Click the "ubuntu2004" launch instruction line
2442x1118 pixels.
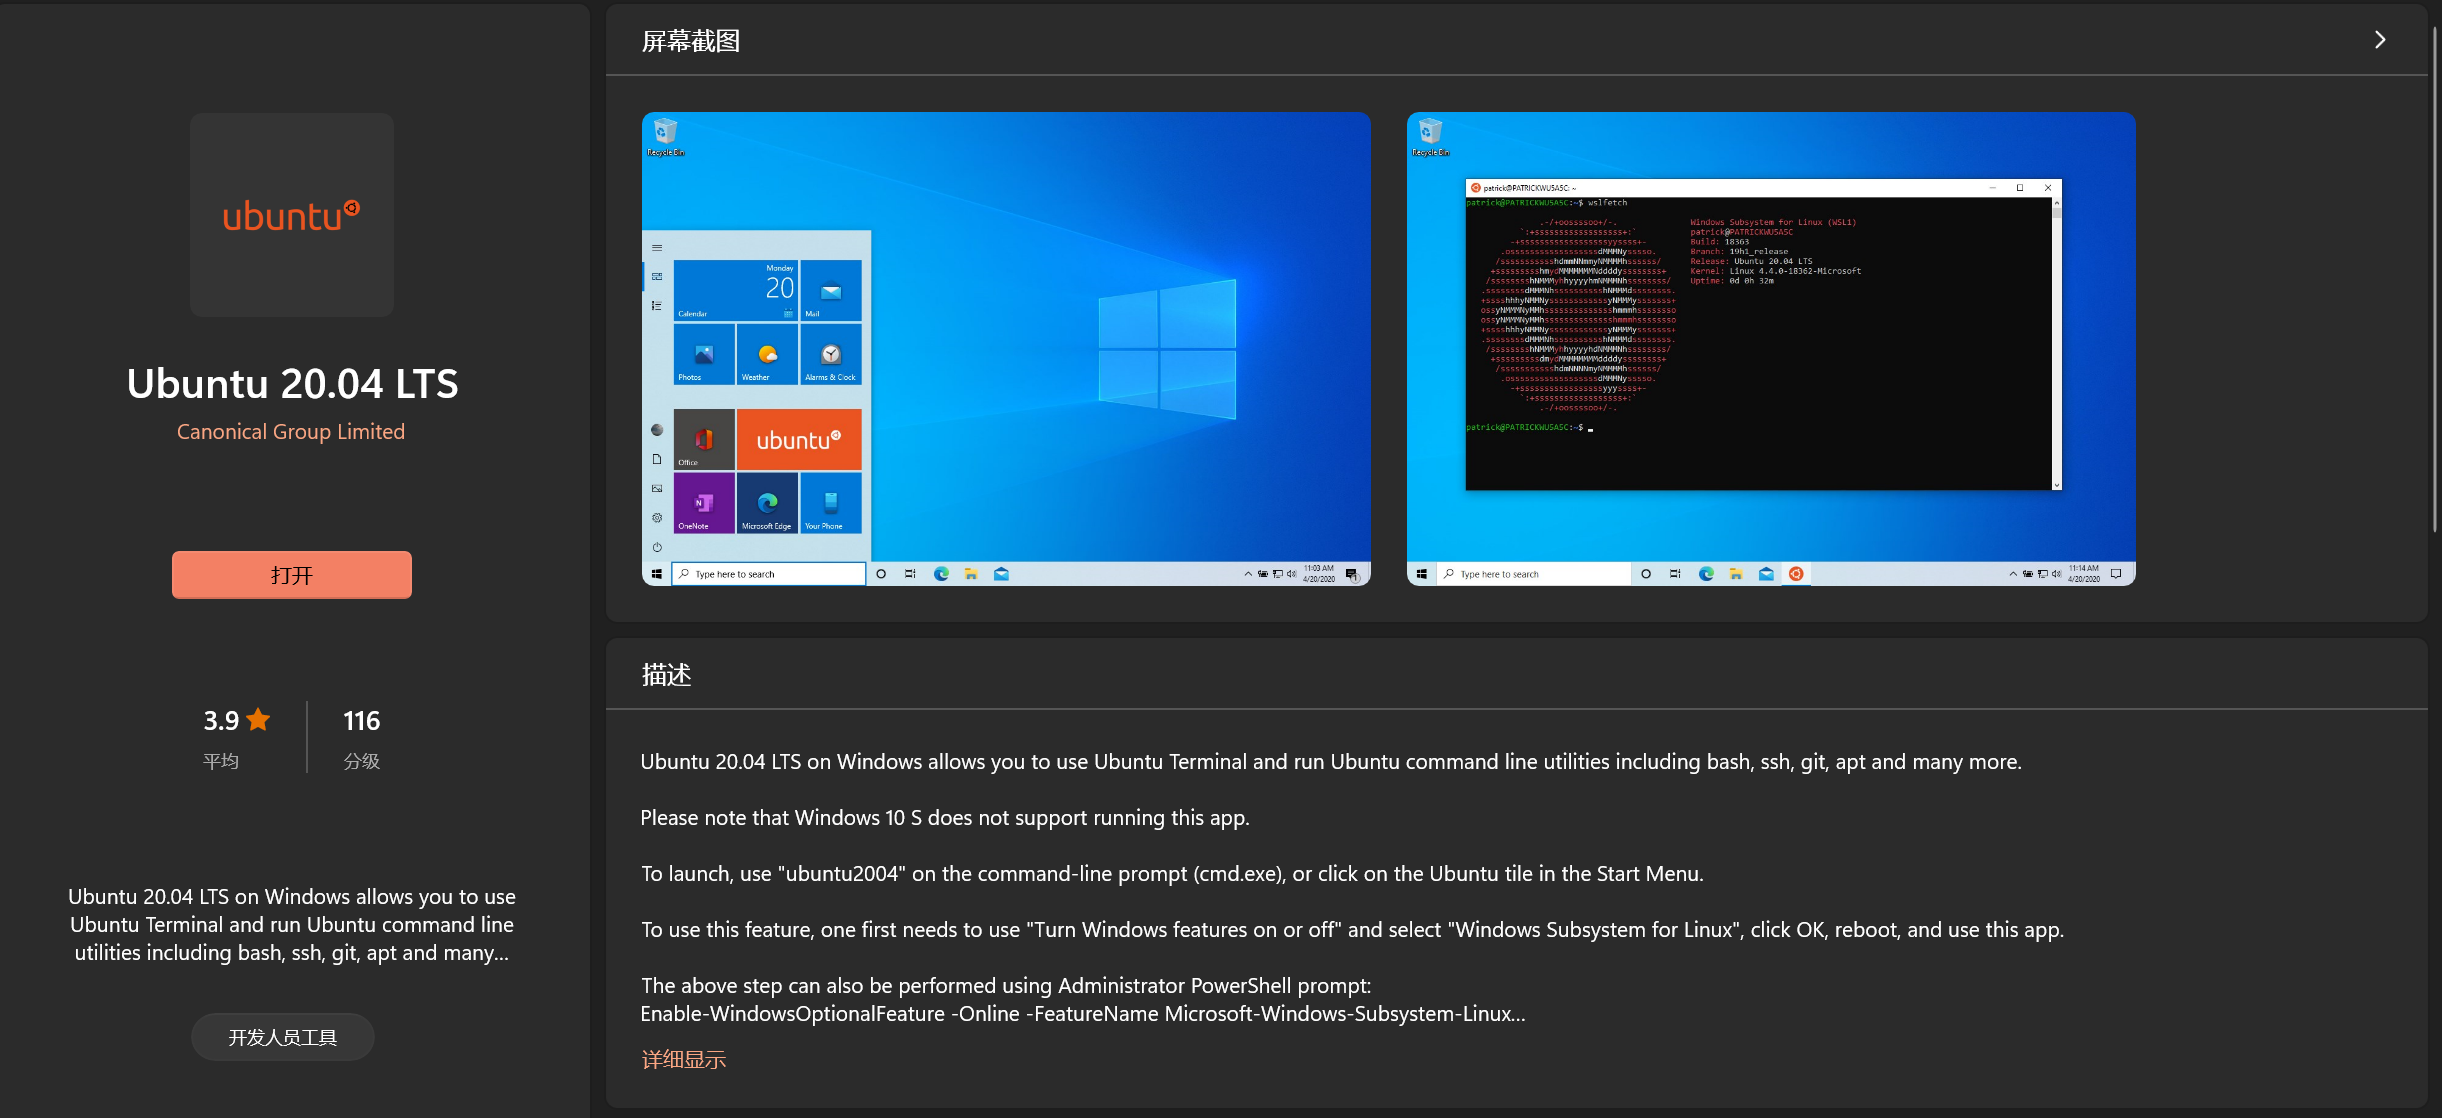pyautogui.click(x=1172, y=873)
